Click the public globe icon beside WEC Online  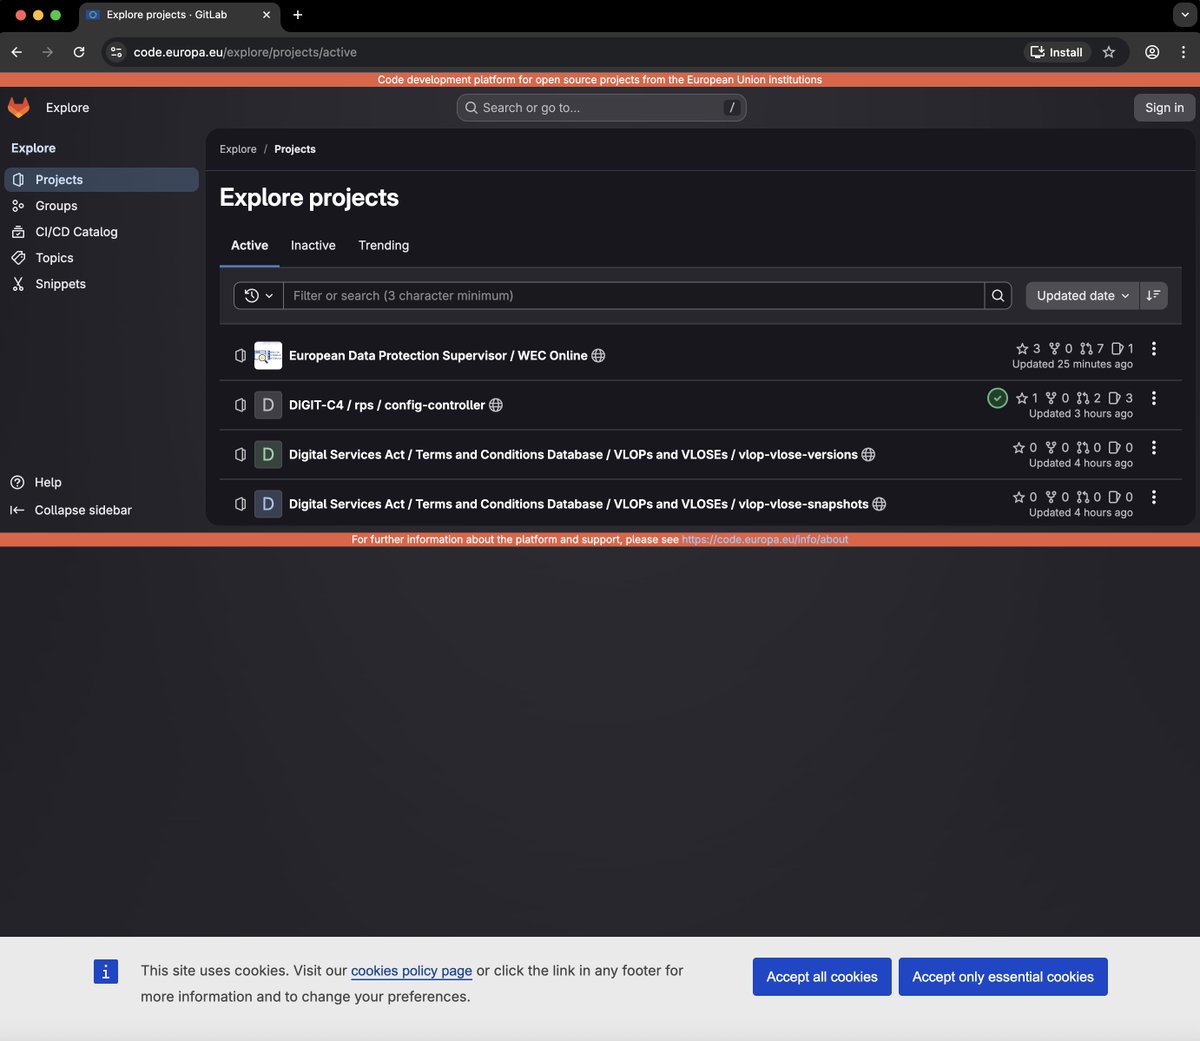pyautogui.click(x=598, y=356)
